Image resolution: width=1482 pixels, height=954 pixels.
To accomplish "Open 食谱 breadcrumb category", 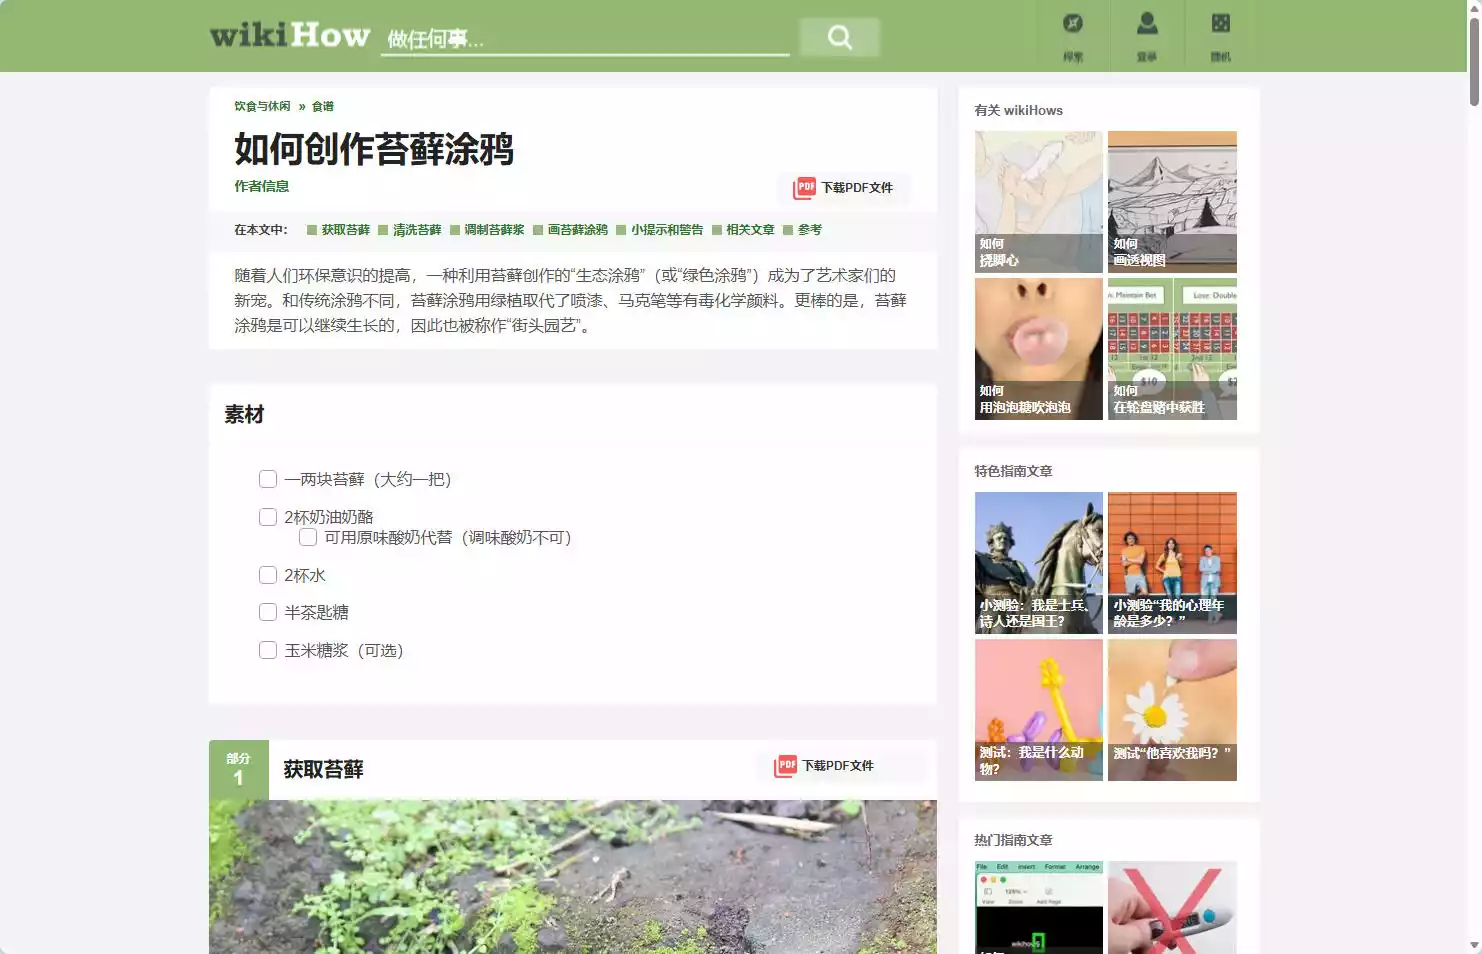I will [x=323, y=106].
